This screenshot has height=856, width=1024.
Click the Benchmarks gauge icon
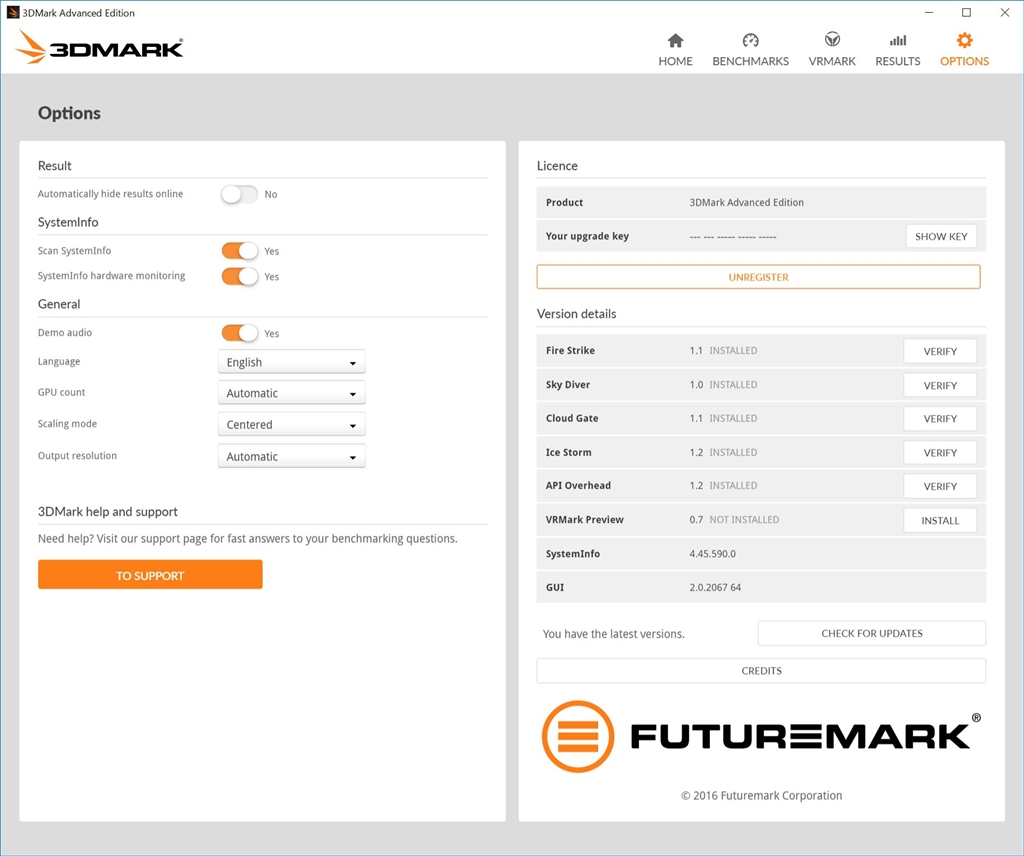750,40
